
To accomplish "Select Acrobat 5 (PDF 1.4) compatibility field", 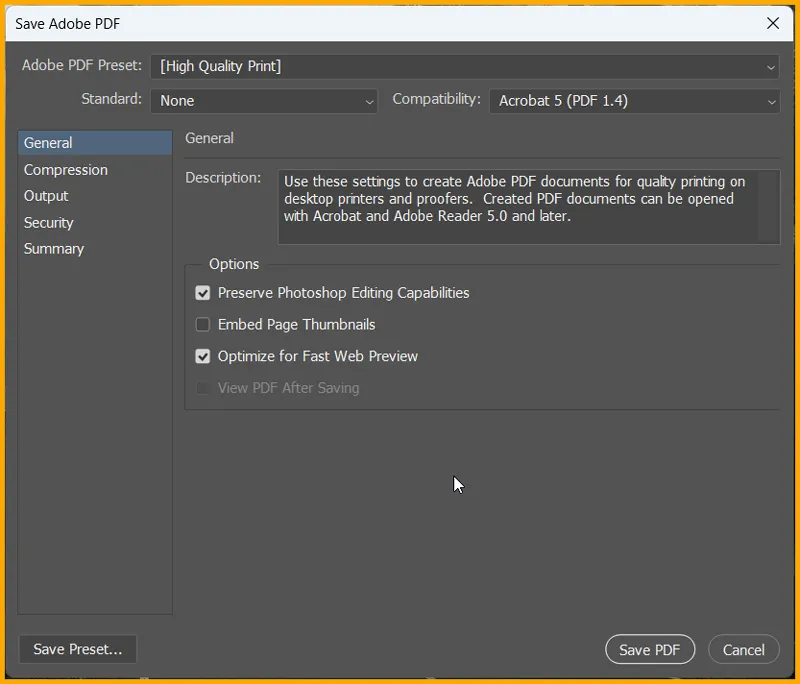I will 634,100.
